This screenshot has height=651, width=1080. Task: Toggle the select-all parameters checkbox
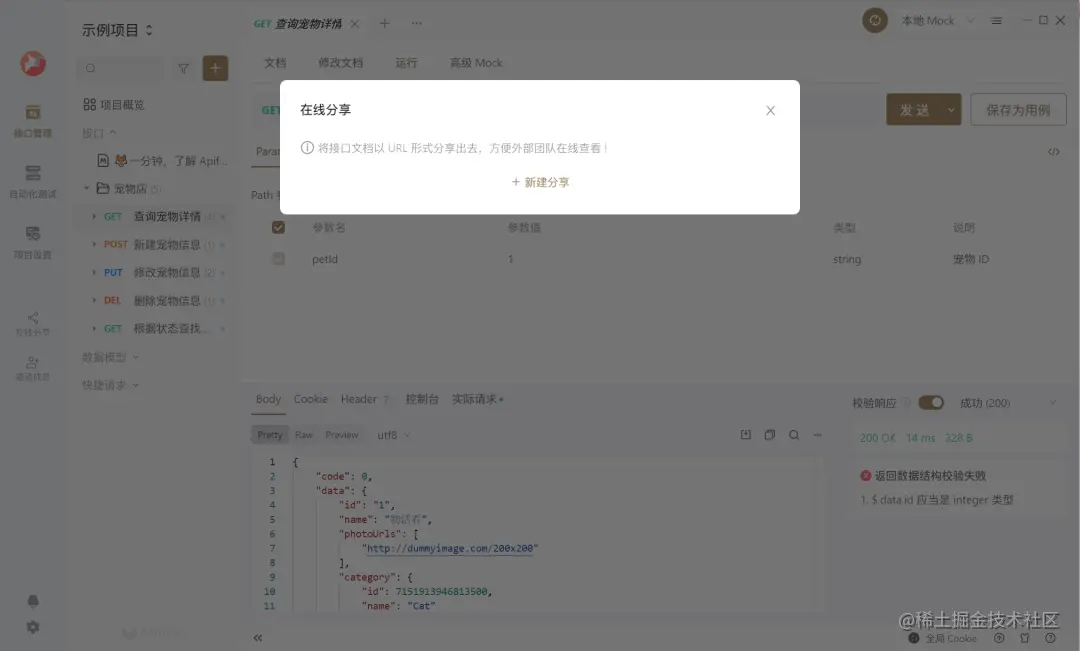pyautogui.click(x=278, y=227)
